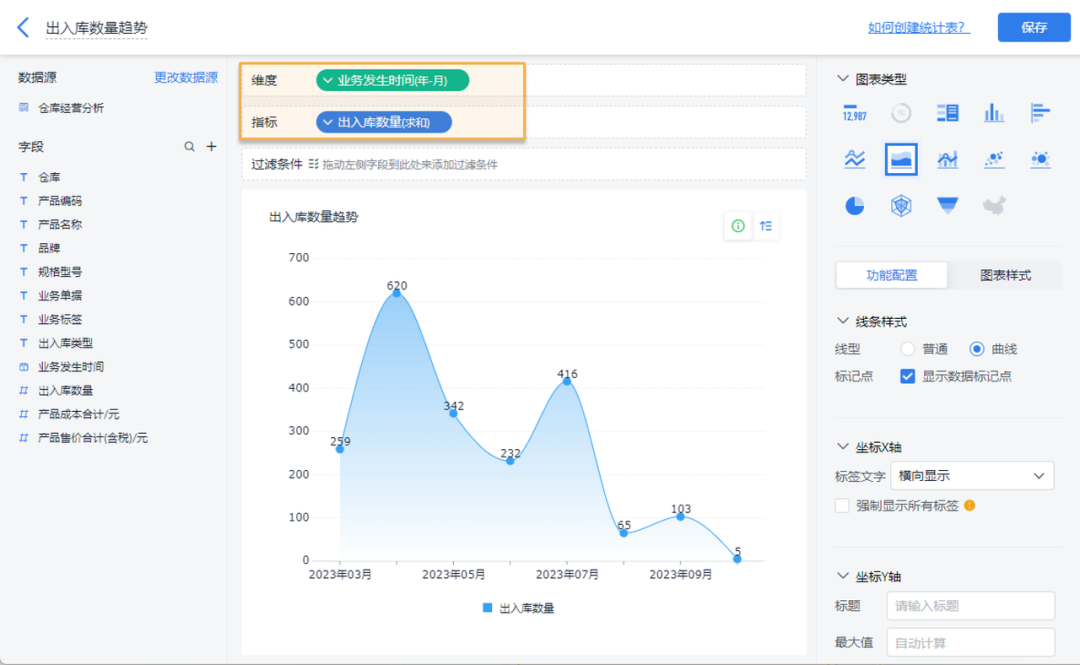Select the 业务单据 field

(60, 296)
